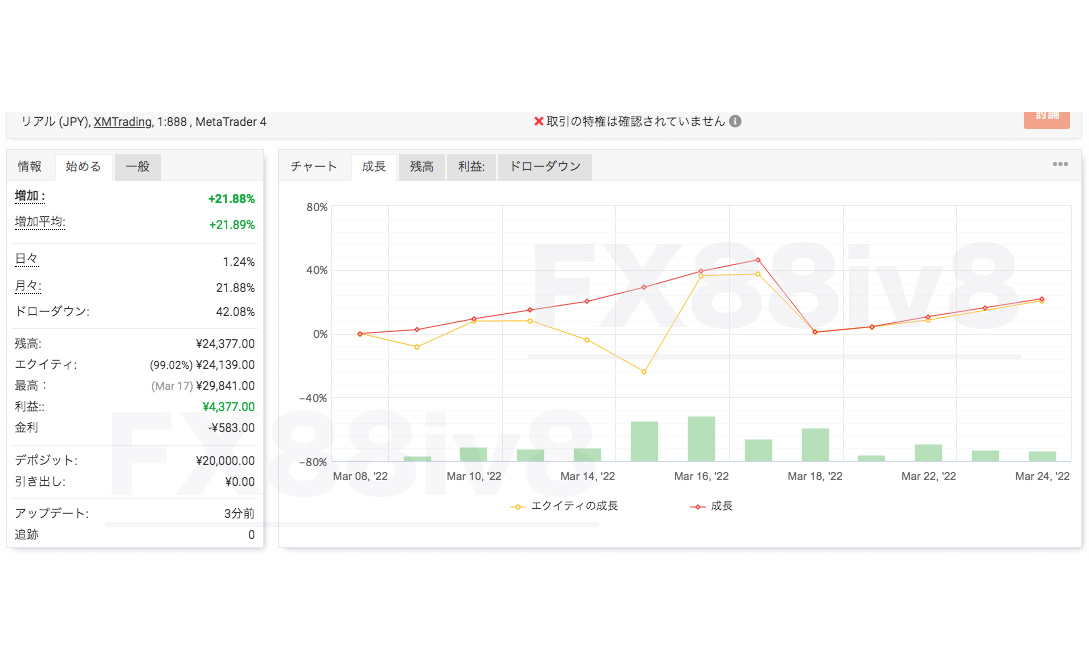Click the ¥24,139.00 equity value
The width and height of the screenshot is (1089, 671).
point(226,365)
